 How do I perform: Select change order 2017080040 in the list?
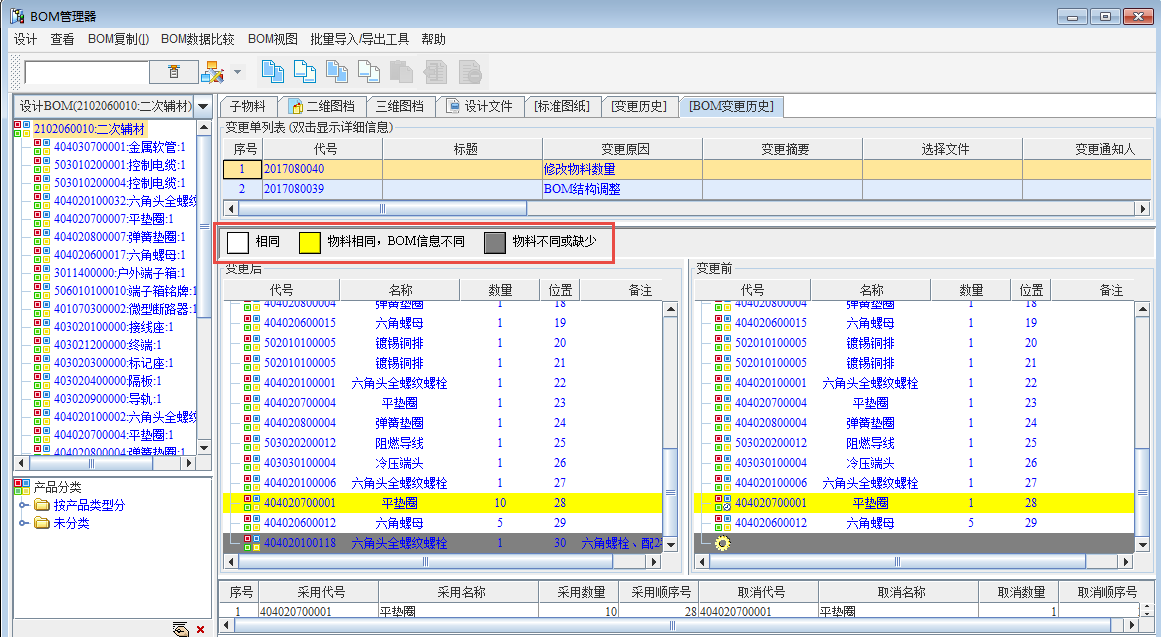[x=294, y=169]
